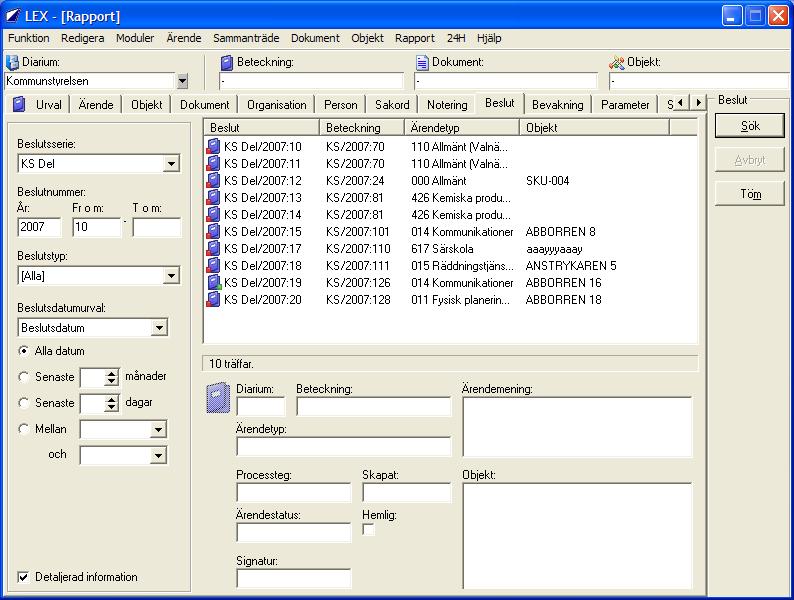794x600 pixels.
Task: Switch to the Bevakning tab
Action: (558, 105)
